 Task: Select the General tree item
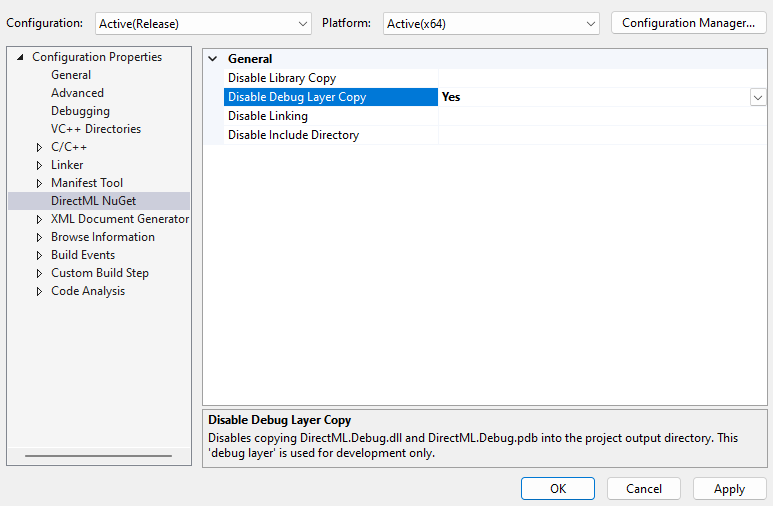coord(71,75)
